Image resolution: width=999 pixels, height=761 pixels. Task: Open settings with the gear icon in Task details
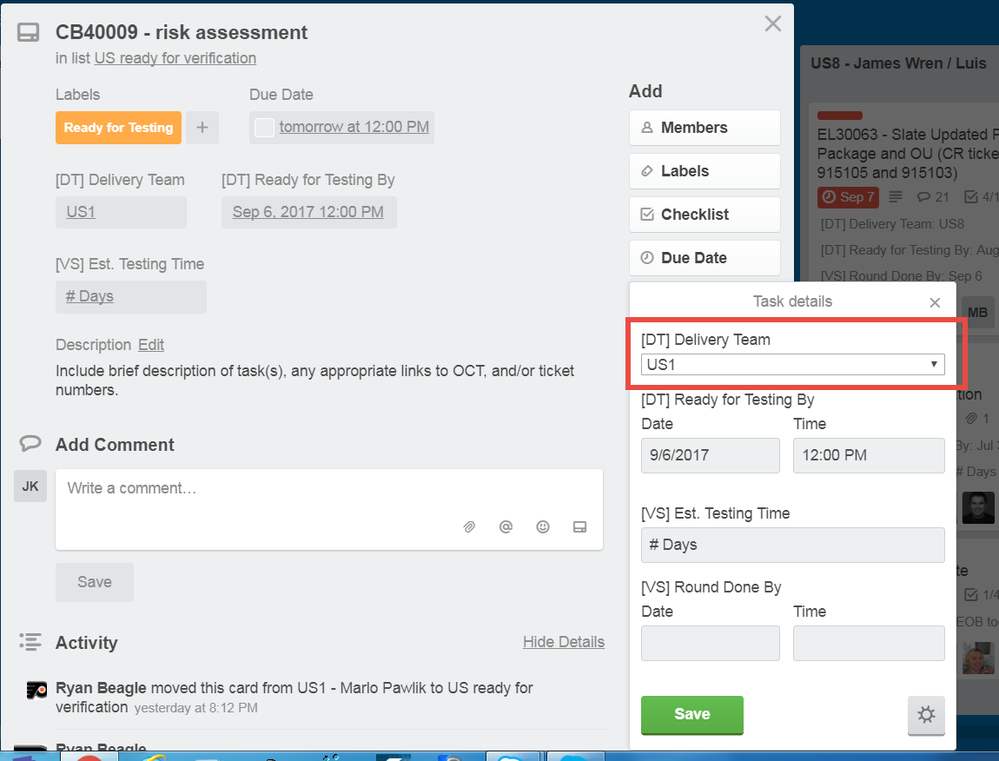pos(926,714)
